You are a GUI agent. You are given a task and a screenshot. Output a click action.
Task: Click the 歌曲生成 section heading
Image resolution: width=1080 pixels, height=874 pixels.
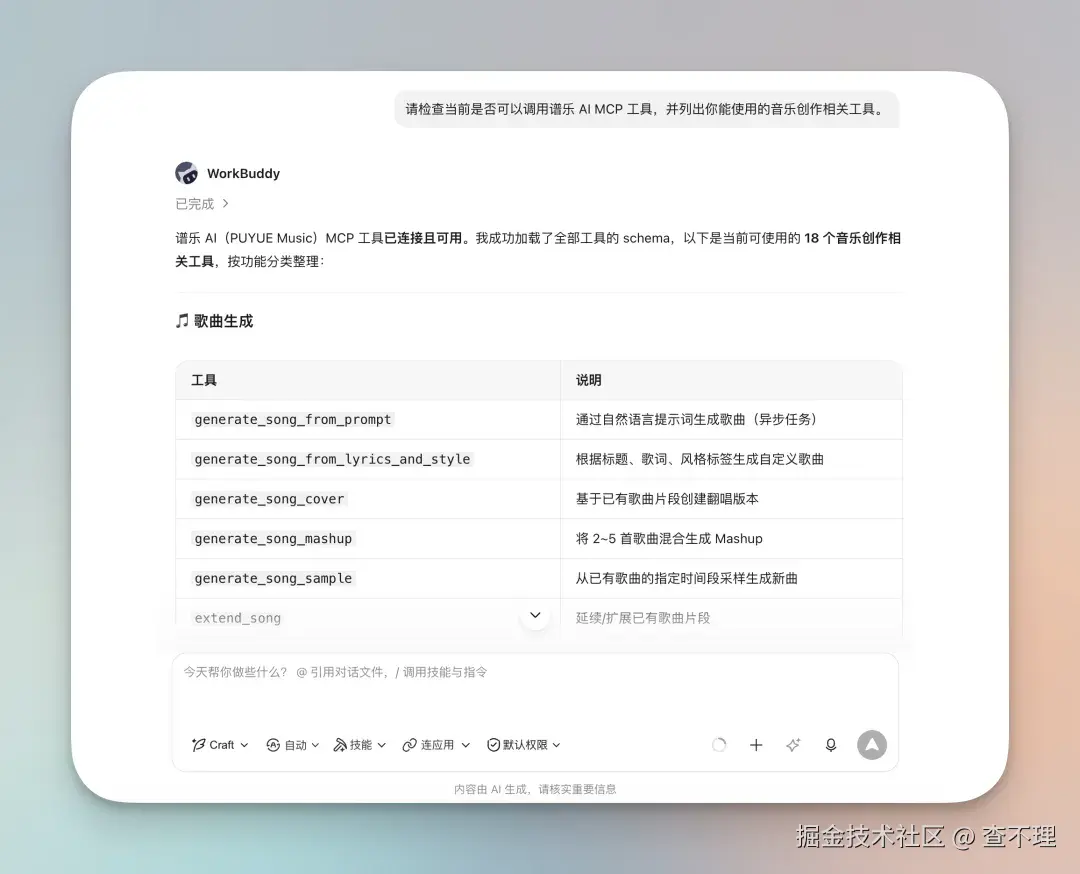coord(223,321)
